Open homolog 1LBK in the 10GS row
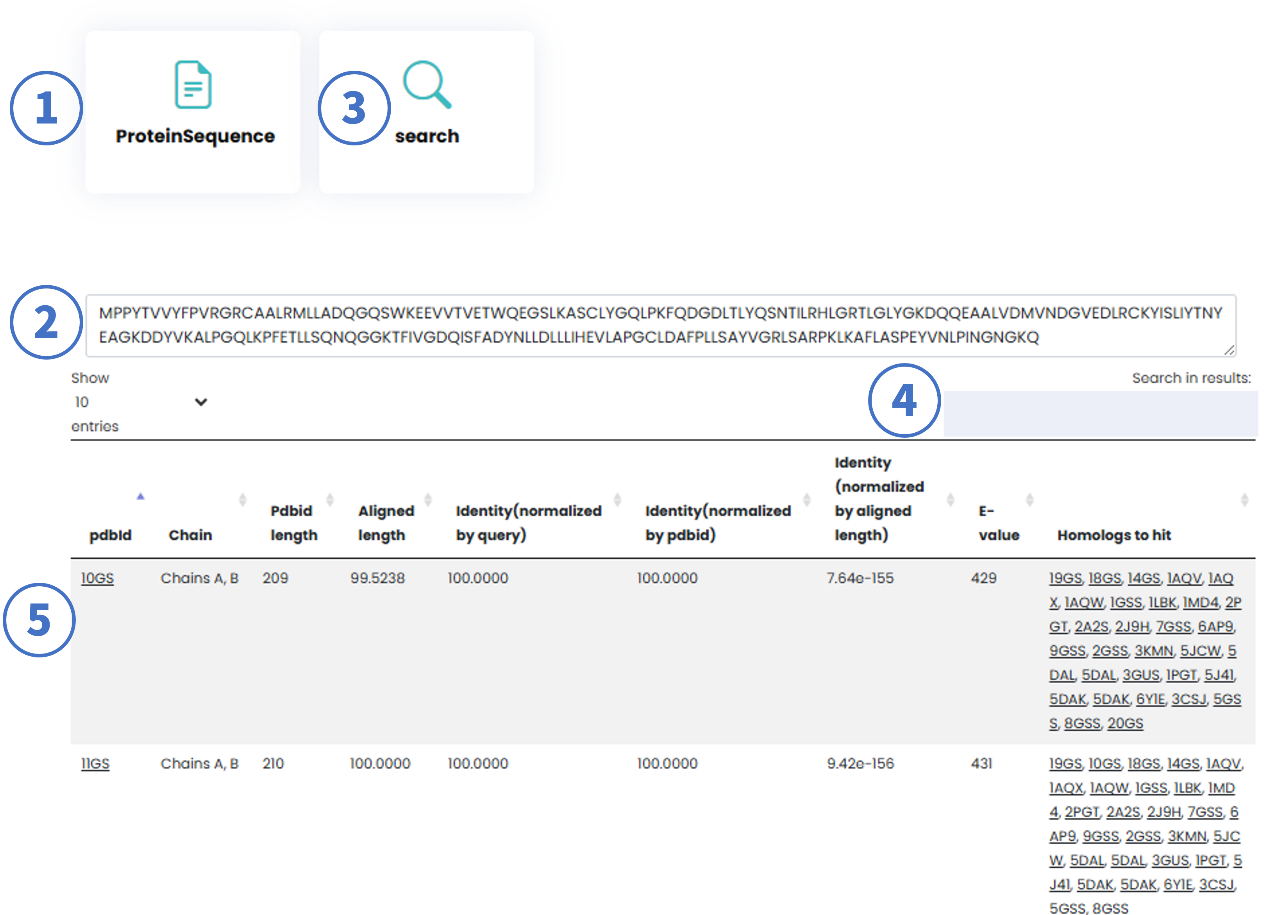This screenshot has width=1269, height=915. pos(1163,602)
